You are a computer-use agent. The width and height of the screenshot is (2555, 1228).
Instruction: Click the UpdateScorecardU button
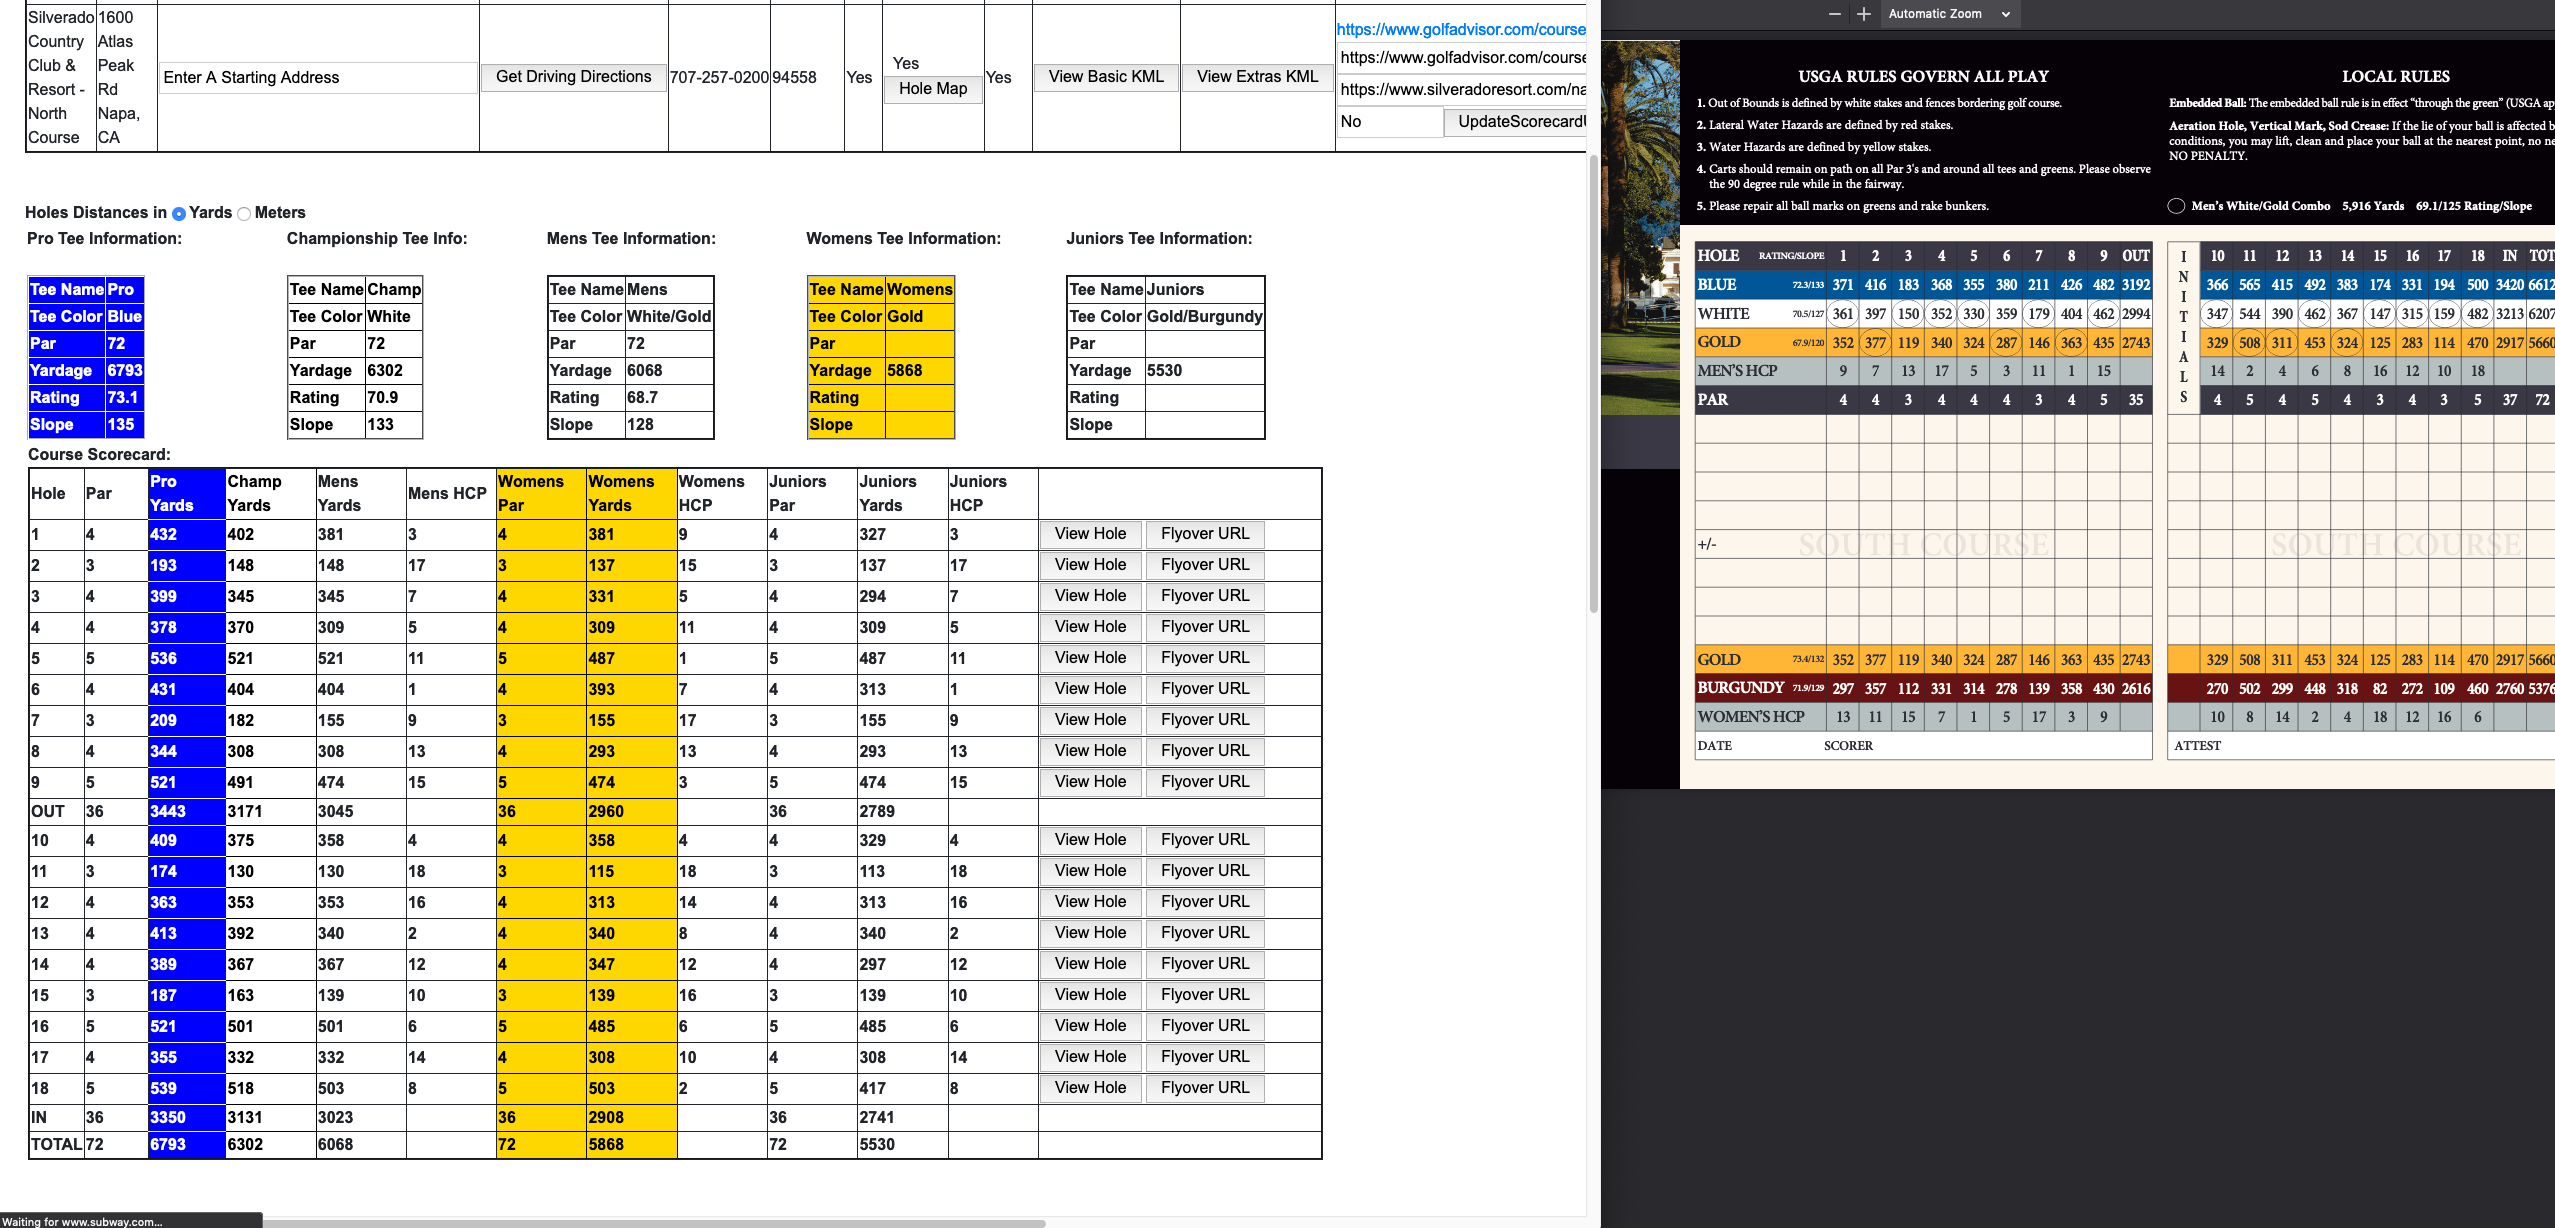pyautogui.click(x=1516, y=121)
